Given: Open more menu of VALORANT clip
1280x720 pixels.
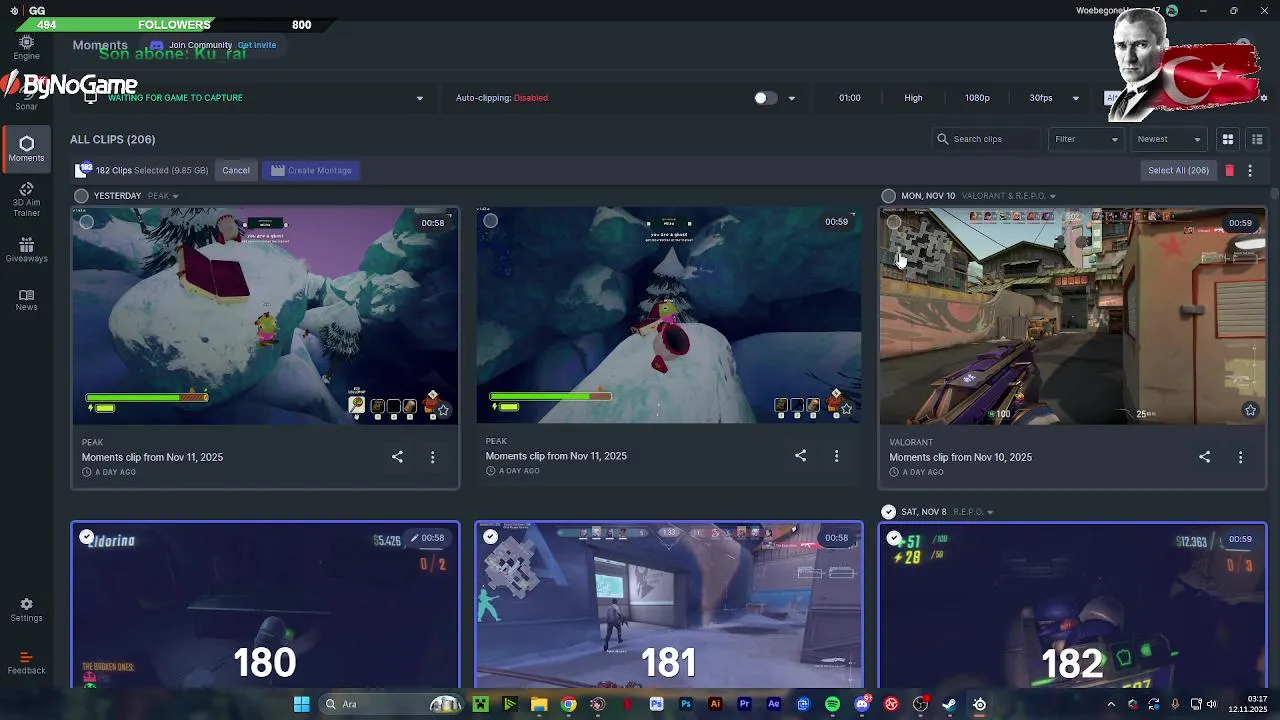Looking at the screenshot, I should pos(1241,457).
